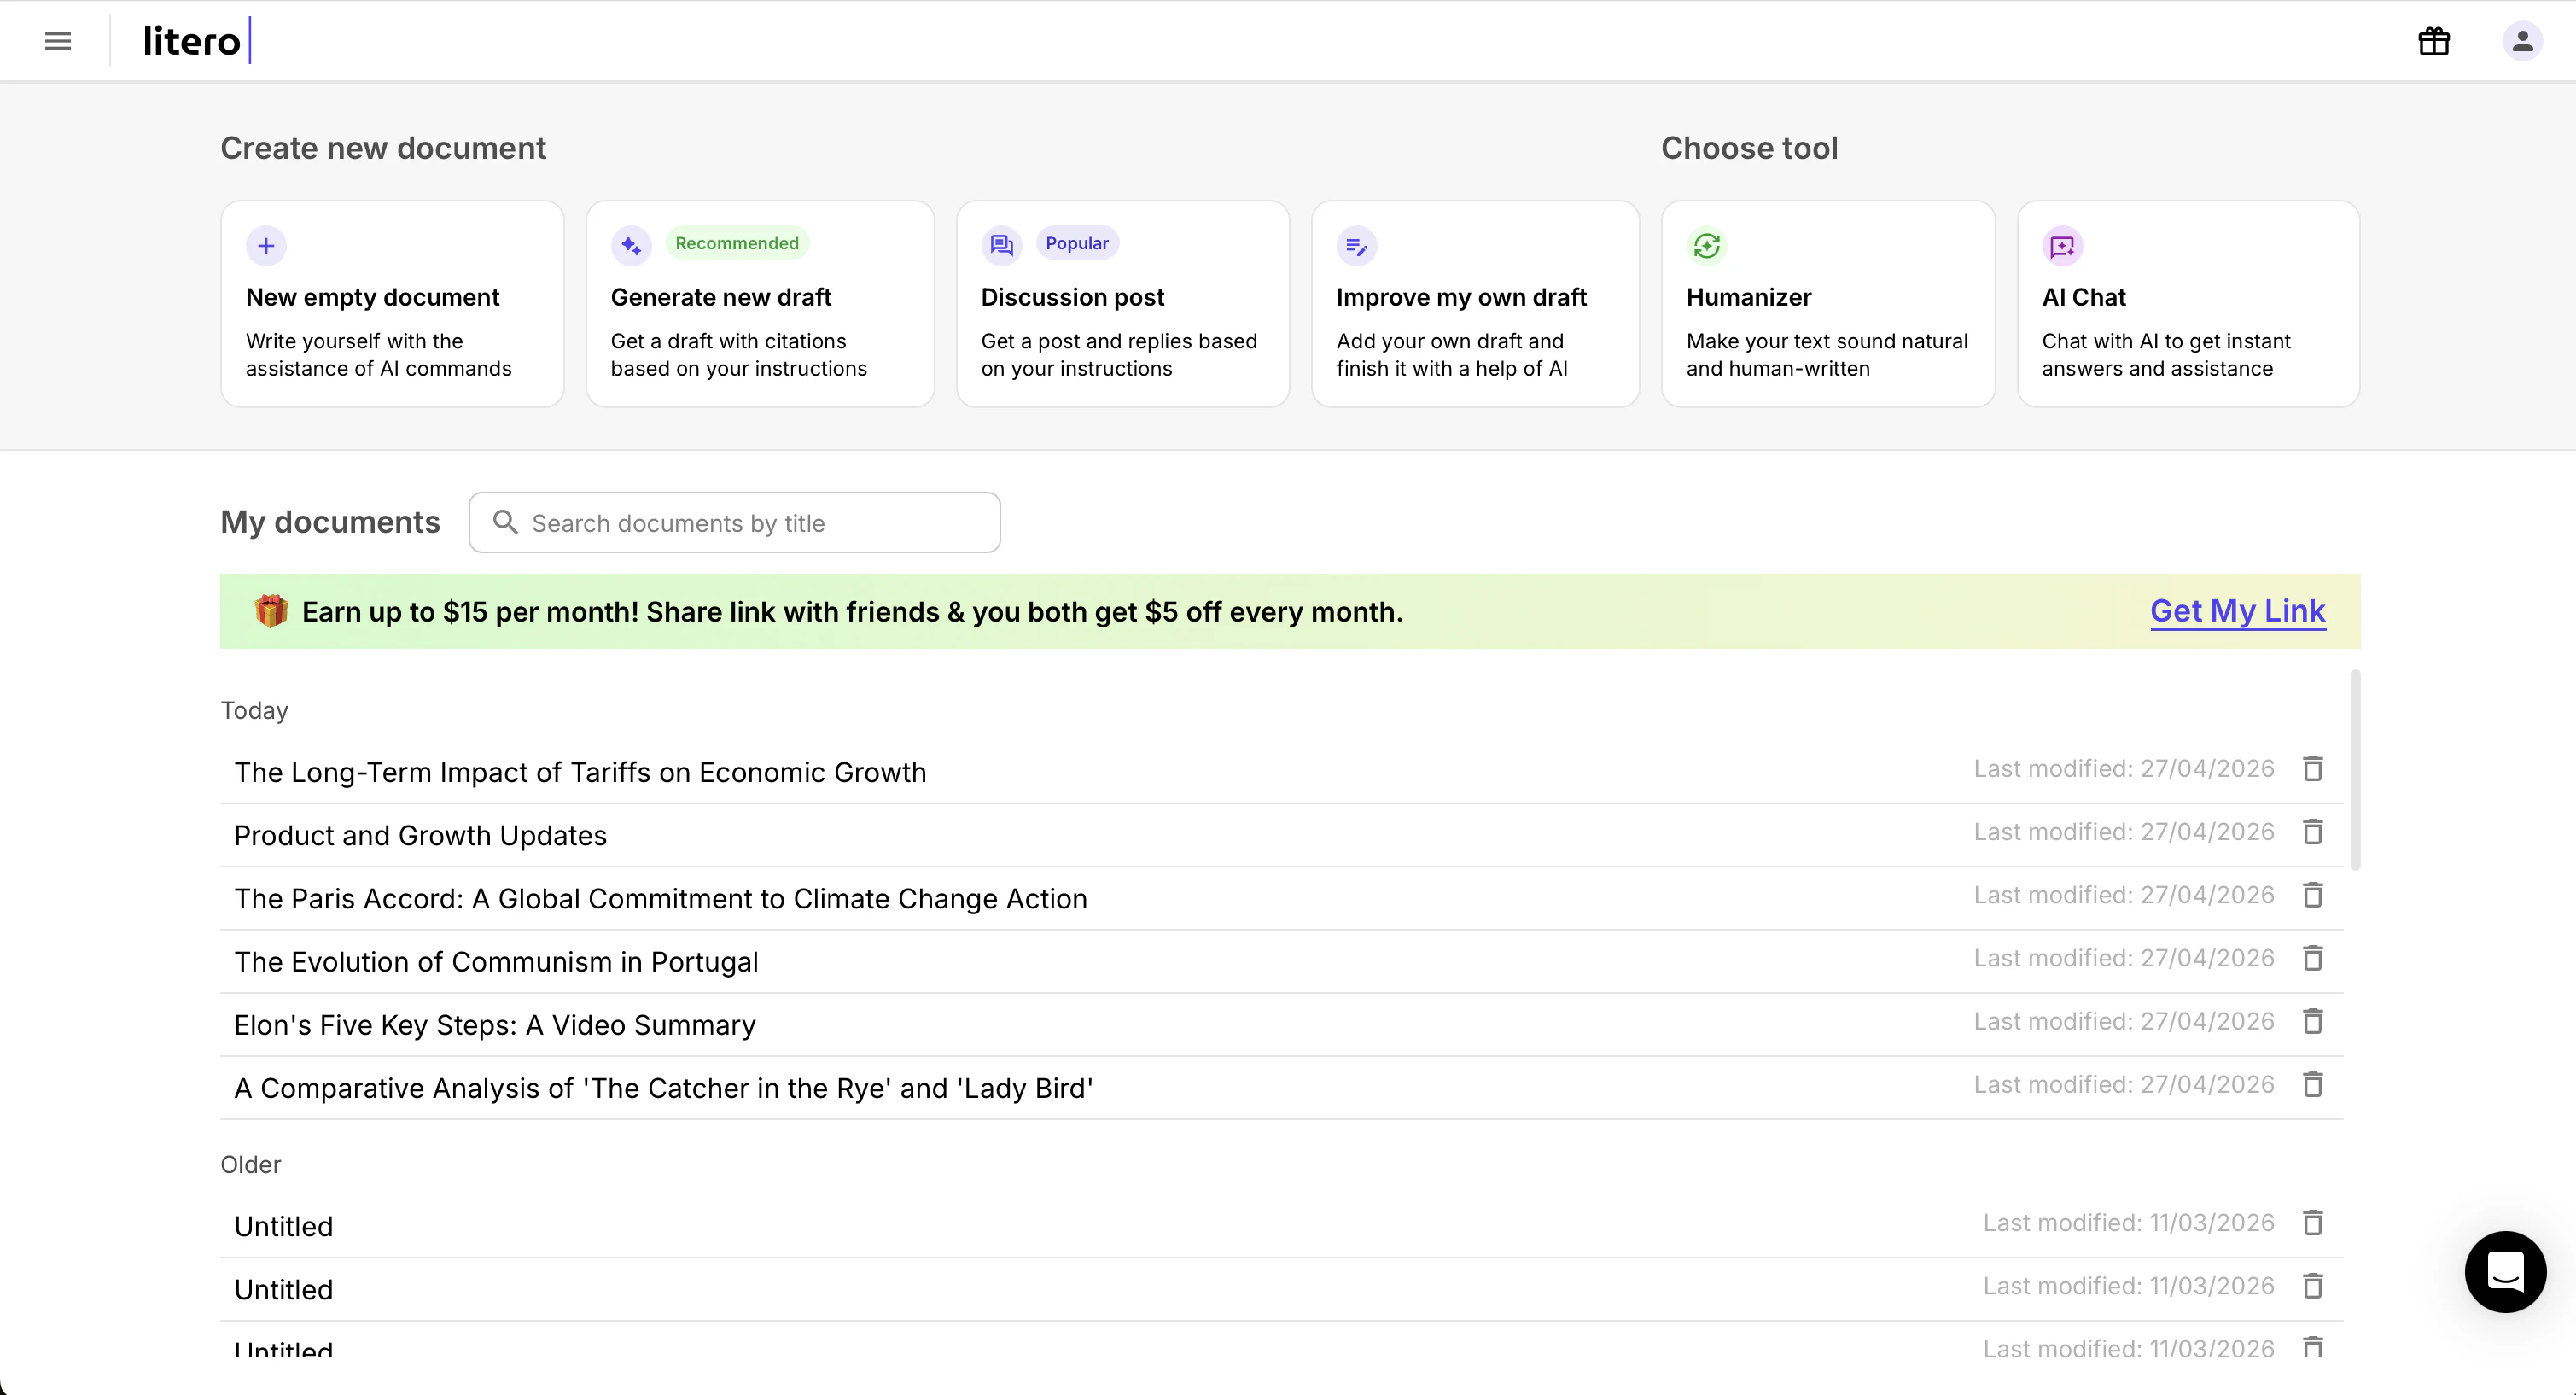Delete the Product and Growth Updates document
This screenshot has width=2576, height=1395.
coord(2313,831)
